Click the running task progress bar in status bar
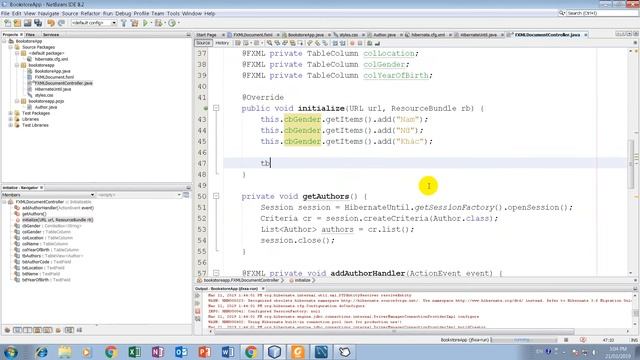The width and height of the screenshot is (640, 360). point(524,340)
